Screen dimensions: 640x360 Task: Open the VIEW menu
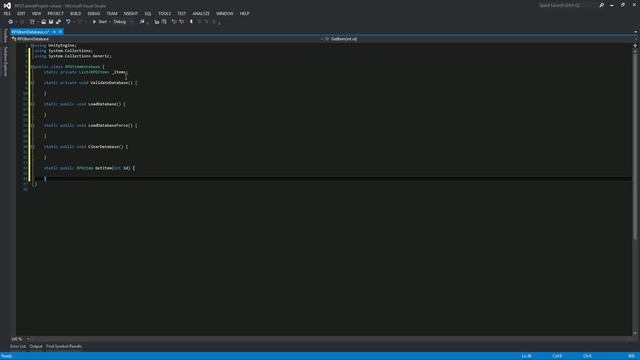click(x=36, y=13)
